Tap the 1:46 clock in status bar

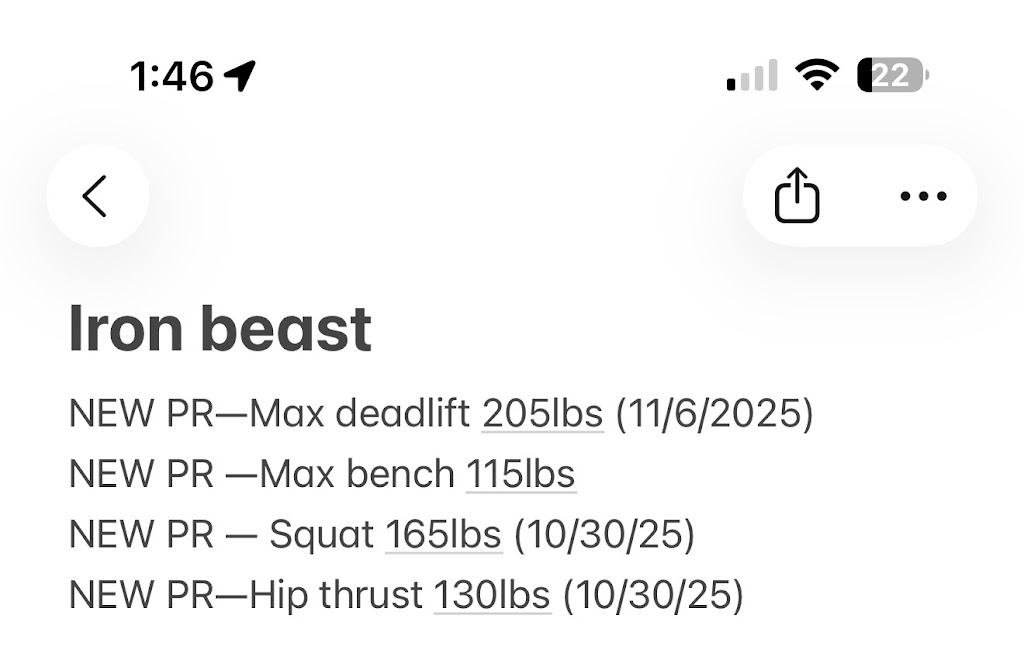[x=172, y=75]
